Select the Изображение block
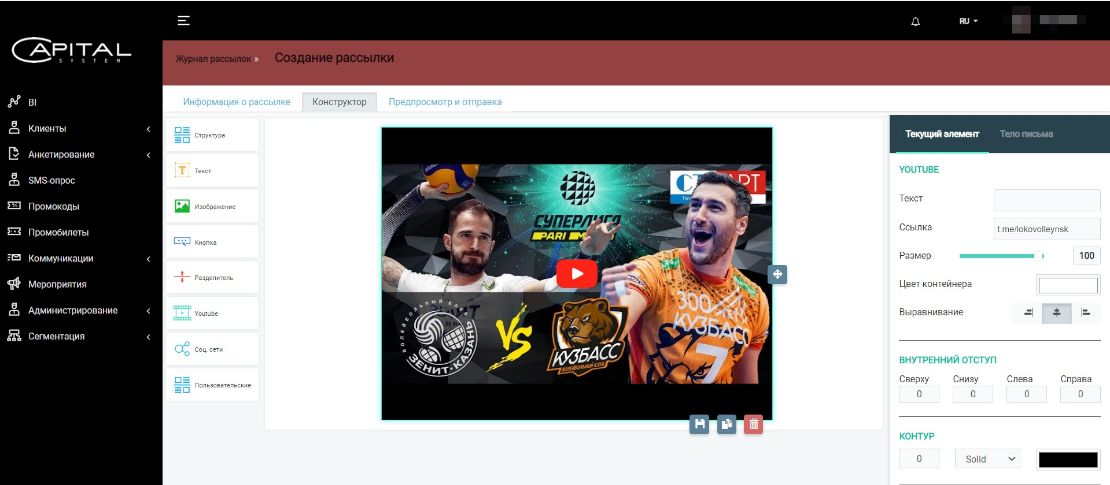The image size is (1110, 485). [x=212, y=206]
